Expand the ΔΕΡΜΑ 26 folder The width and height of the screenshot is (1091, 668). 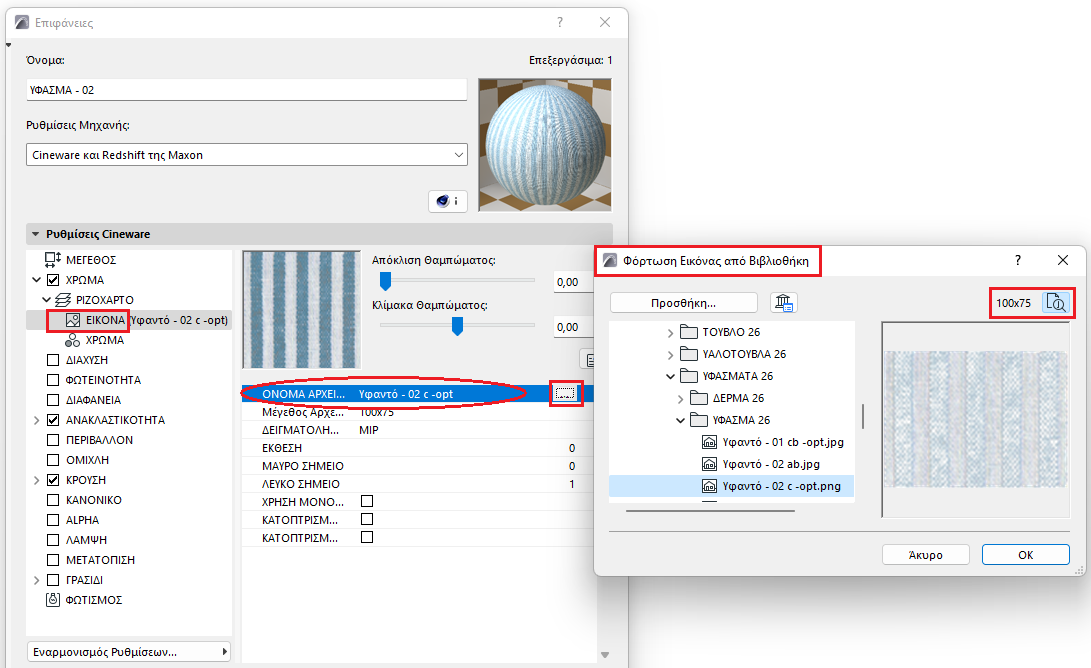click(x=680, y=399)
